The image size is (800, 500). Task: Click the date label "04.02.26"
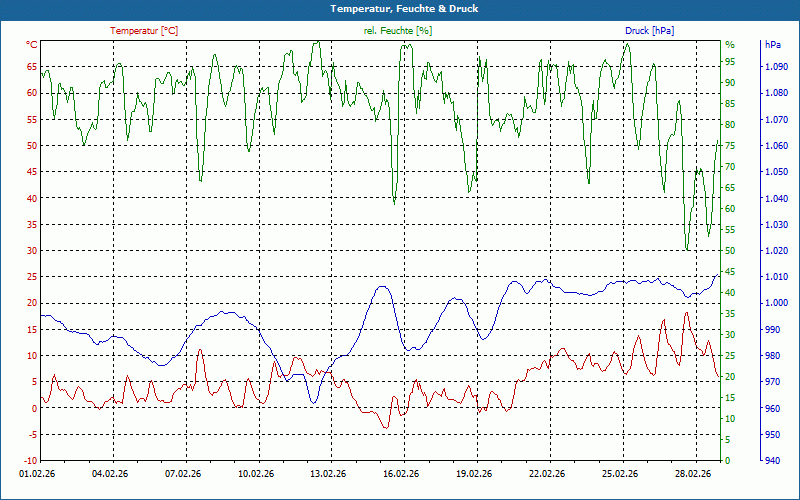pos(110,474)
